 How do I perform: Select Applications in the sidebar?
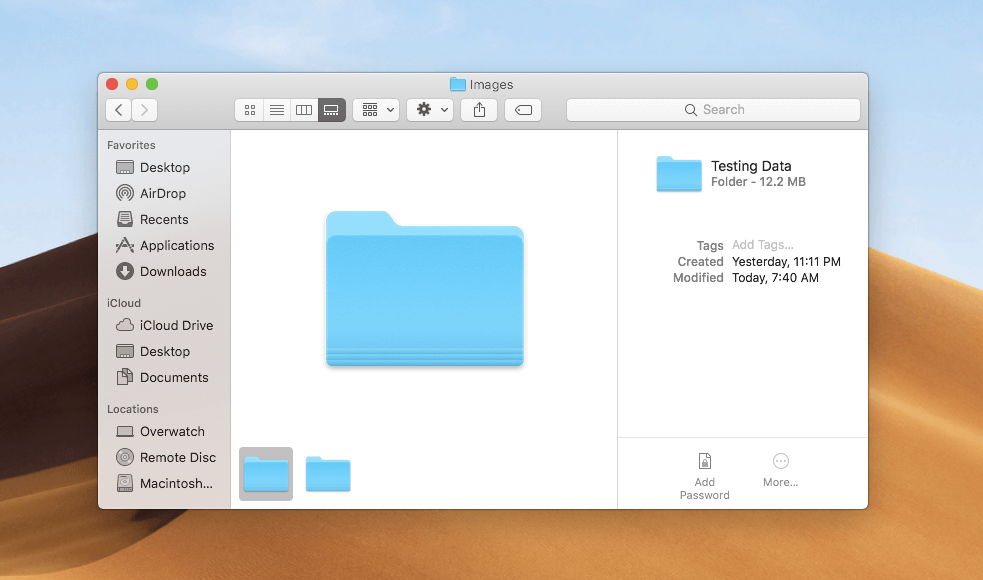(x=176, y=245)
